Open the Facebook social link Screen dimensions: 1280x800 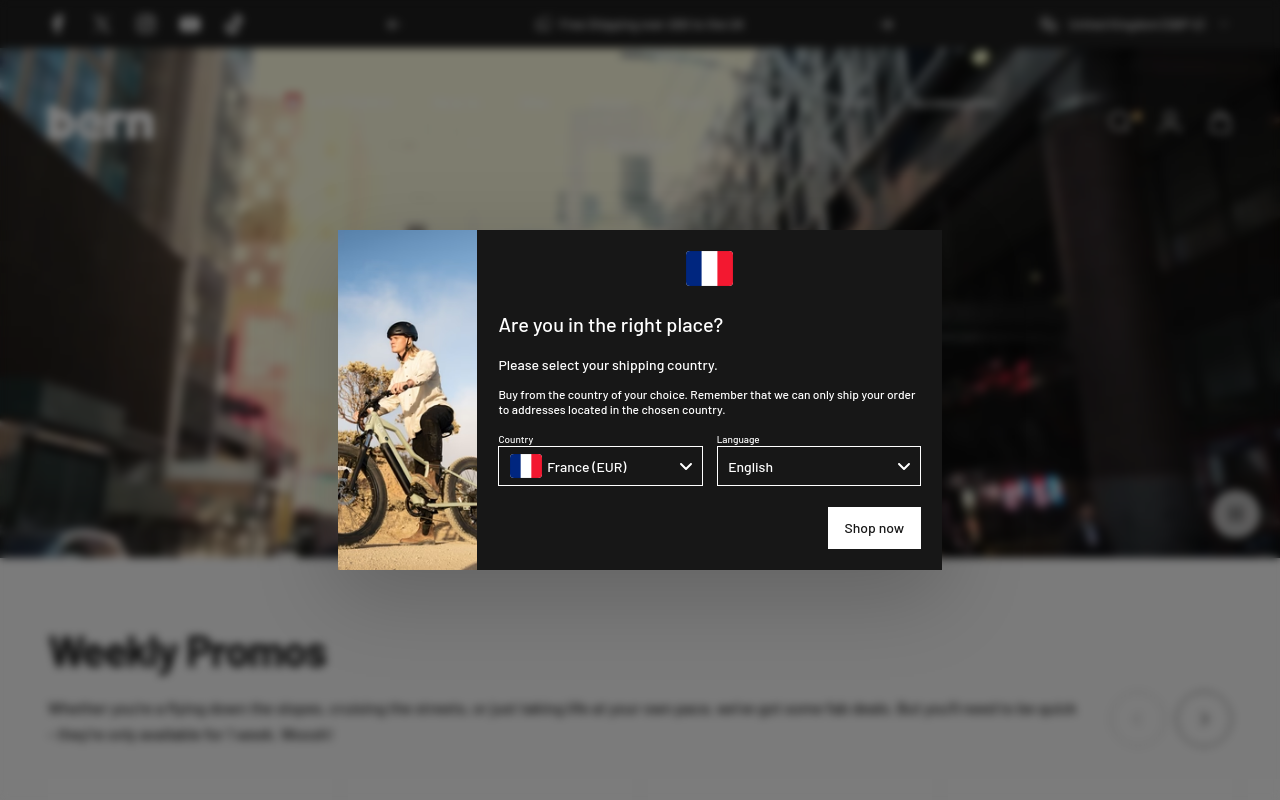coord(58,24)
